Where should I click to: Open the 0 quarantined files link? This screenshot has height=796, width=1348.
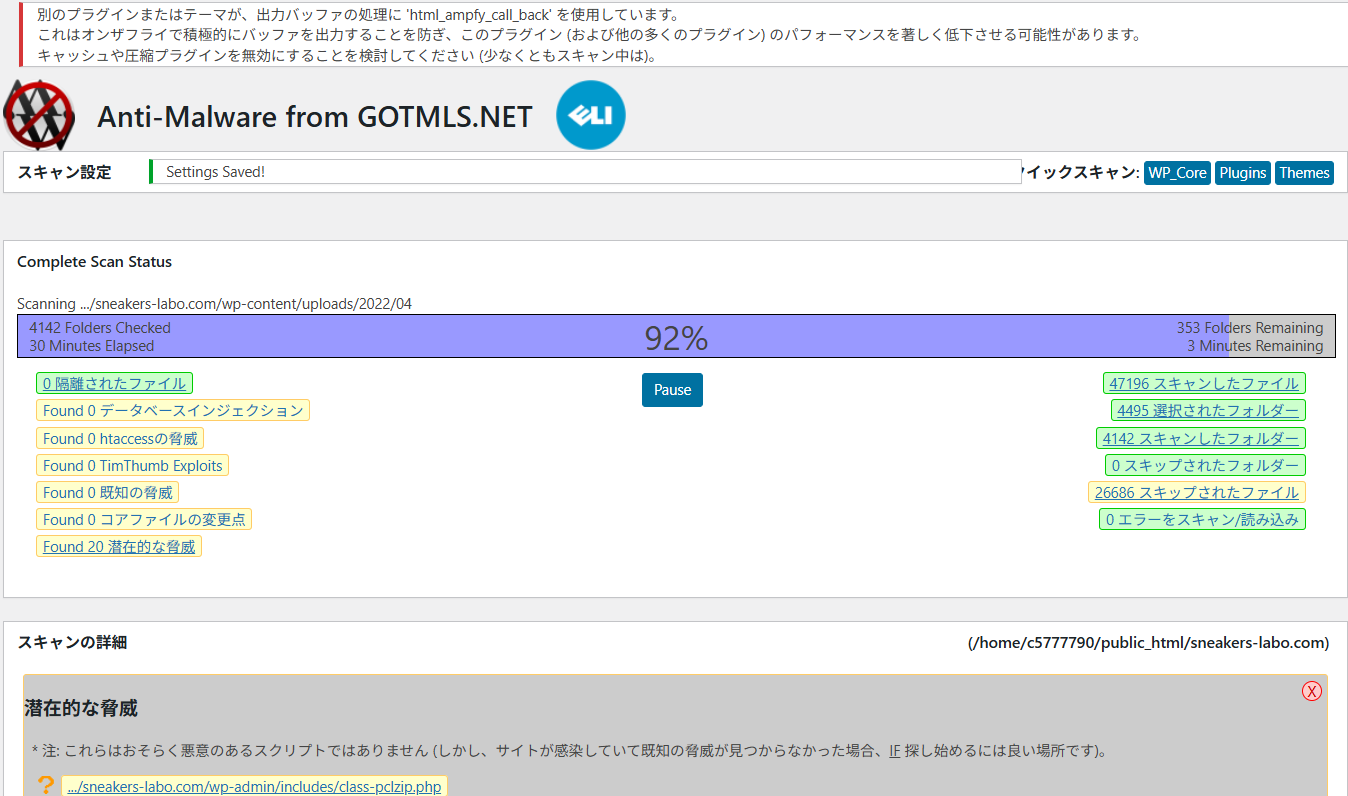[114, 383]
